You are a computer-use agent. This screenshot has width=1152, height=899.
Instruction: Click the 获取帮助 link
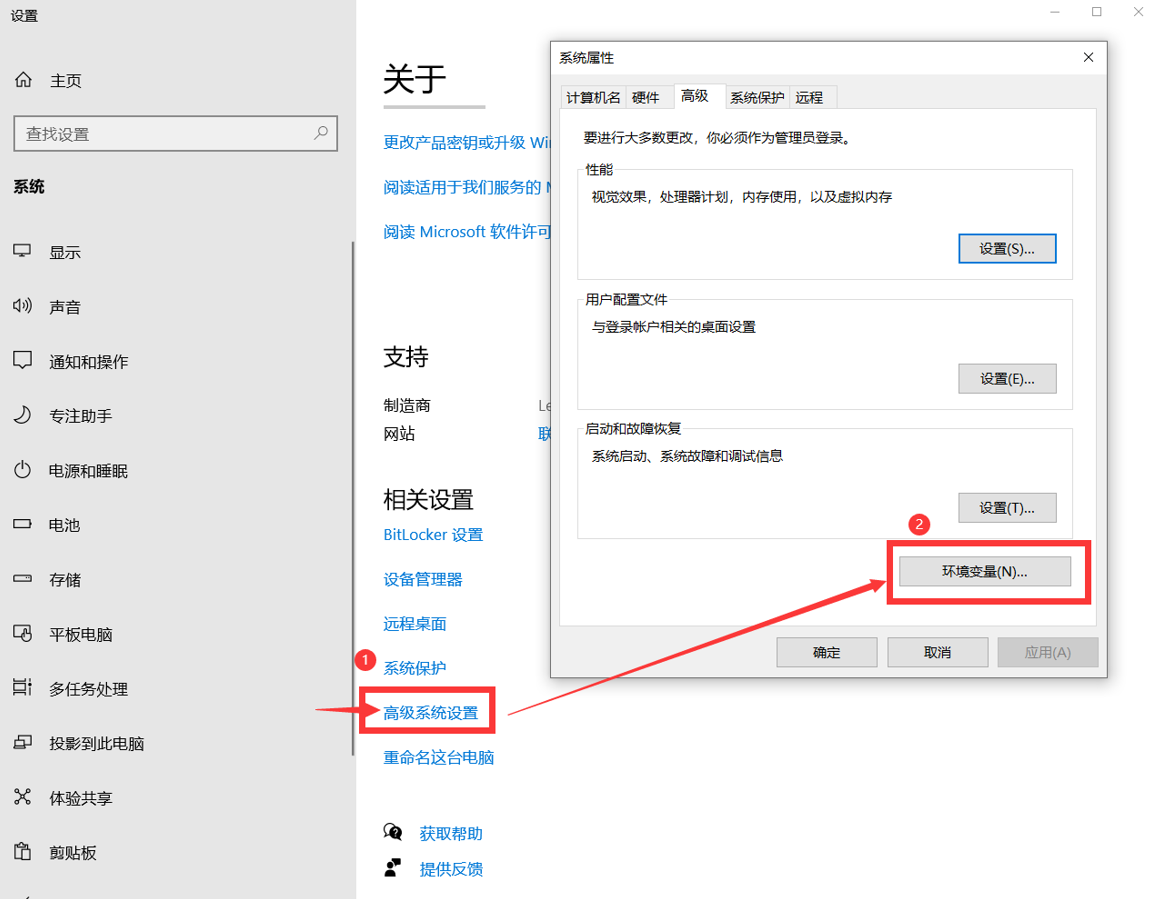point(451,834)
